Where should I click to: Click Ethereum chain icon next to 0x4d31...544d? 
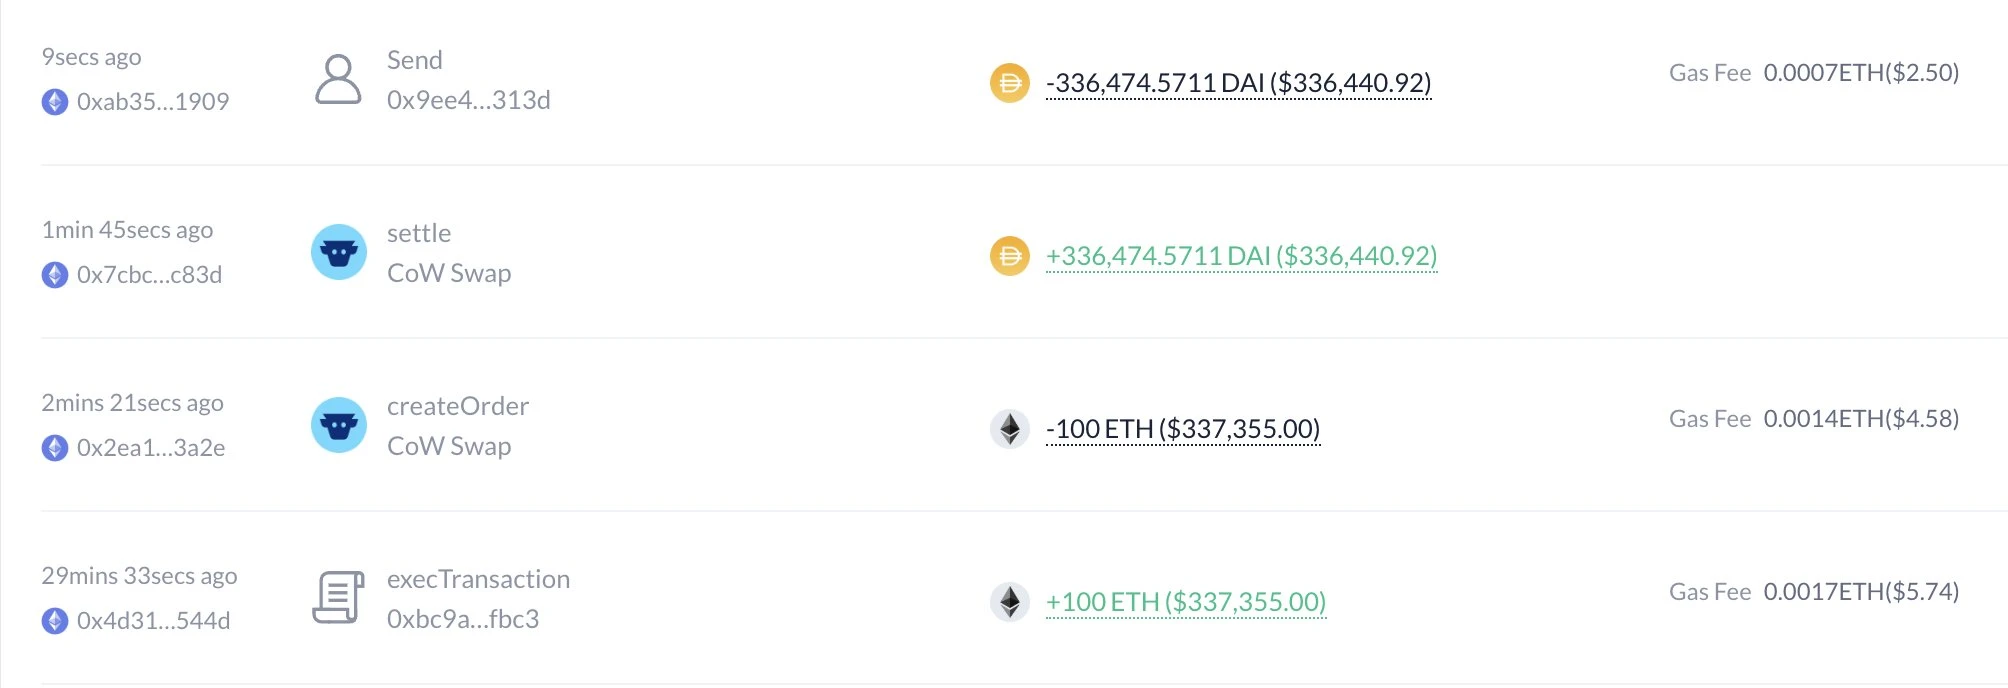click(55, 621)
